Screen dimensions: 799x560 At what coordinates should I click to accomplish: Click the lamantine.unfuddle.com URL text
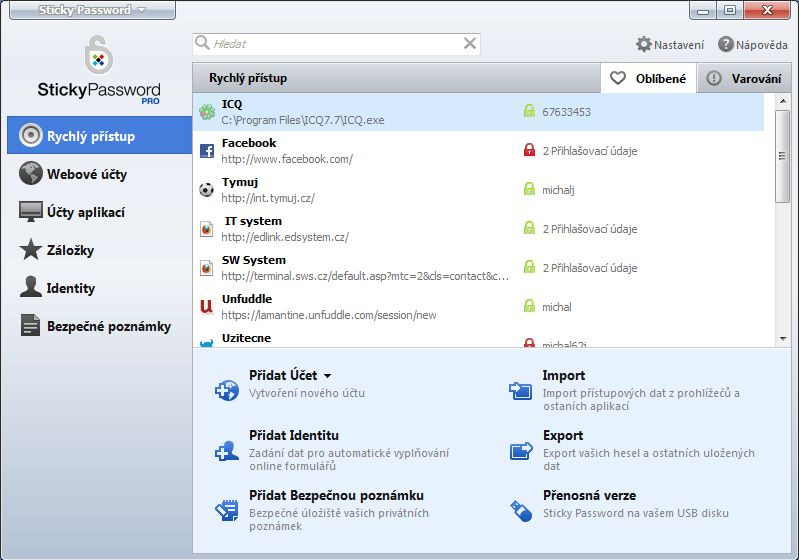[x=329, y=315]
